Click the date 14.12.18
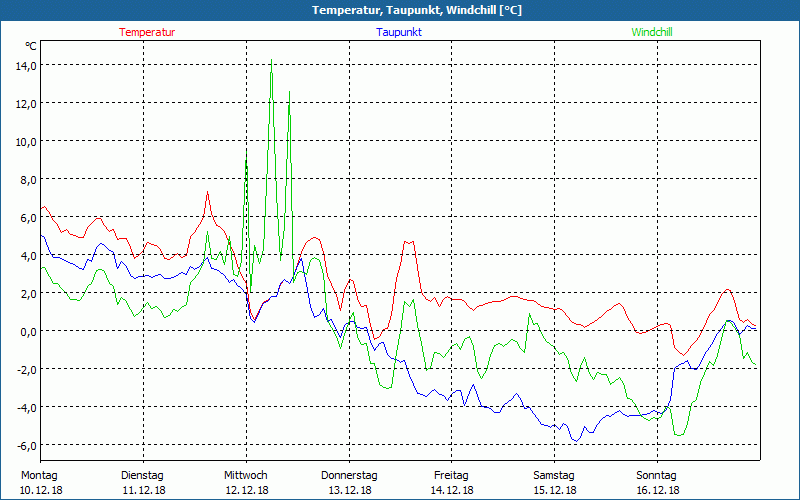800x500 pixels. [452, 491]
